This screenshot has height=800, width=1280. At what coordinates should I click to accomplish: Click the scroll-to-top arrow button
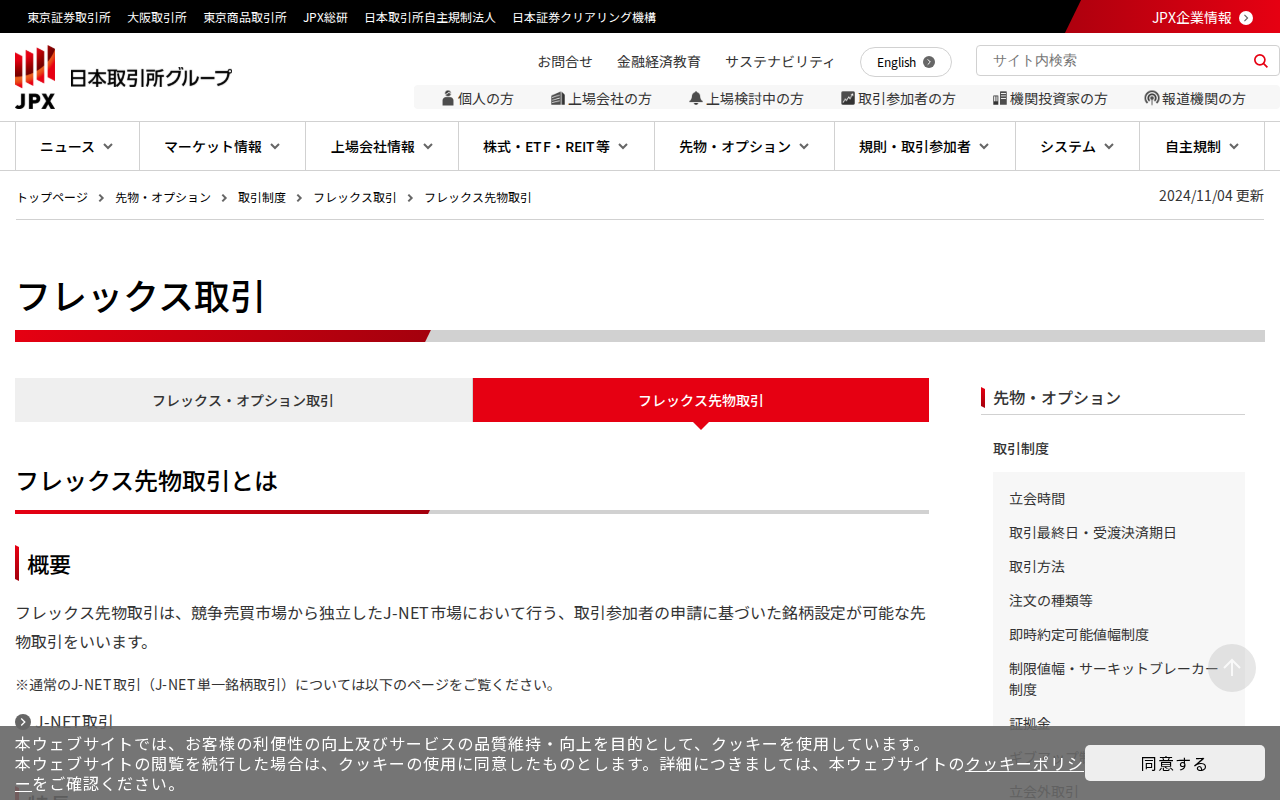pos(1232,668)
